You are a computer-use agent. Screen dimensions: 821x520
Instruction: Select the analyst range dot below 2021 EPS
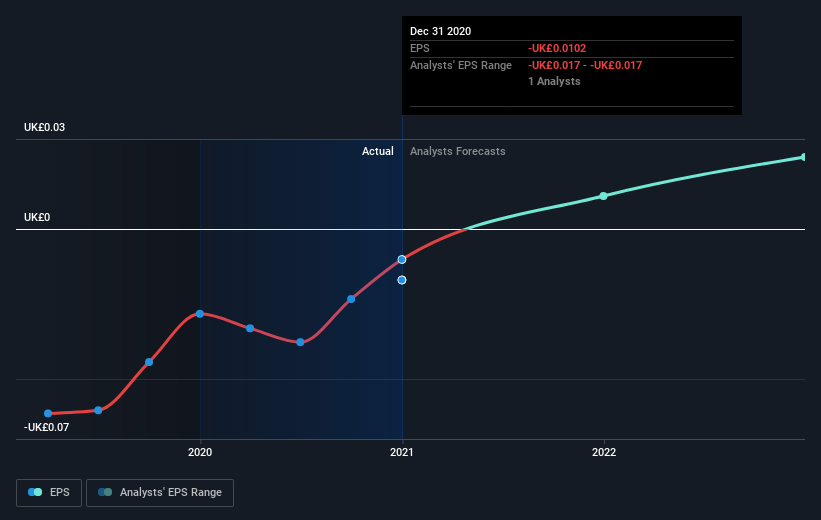[x=402, y=280]
